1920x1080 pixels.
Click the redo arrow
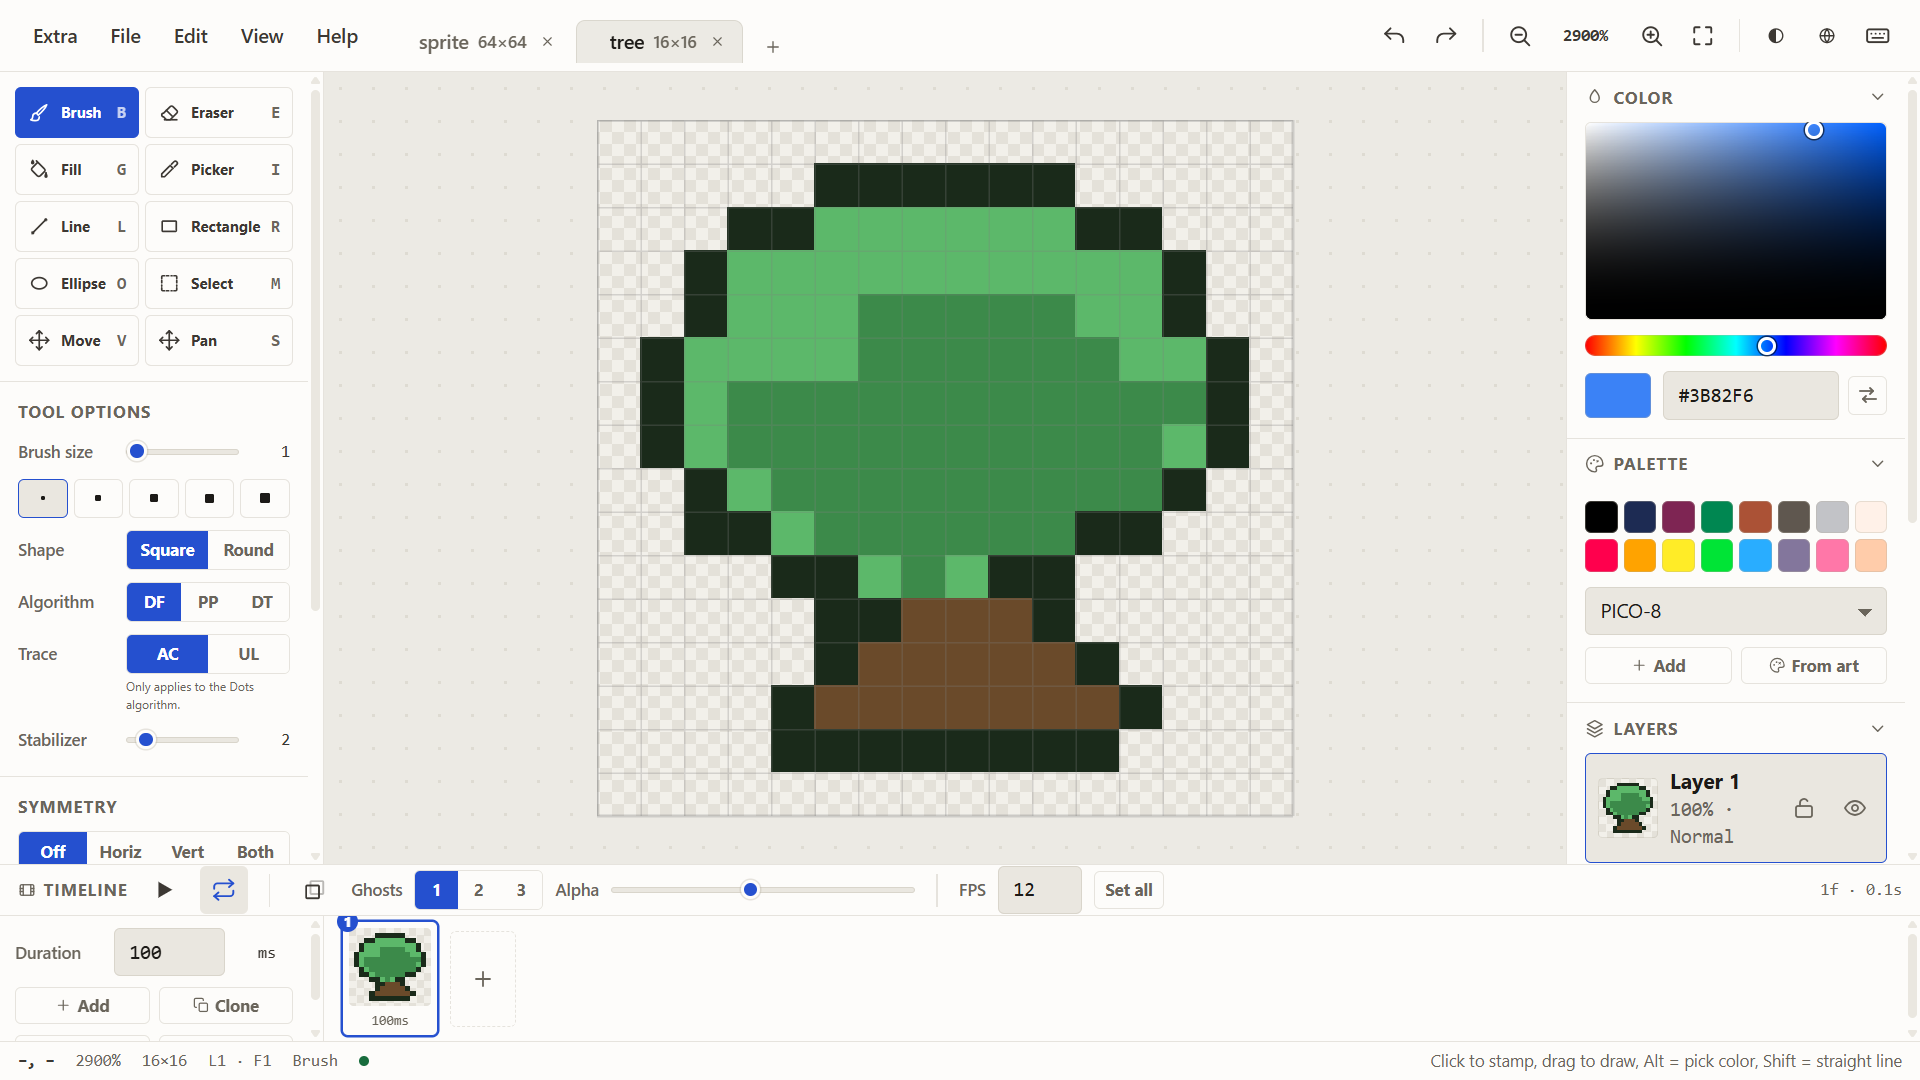point(1446,36)
